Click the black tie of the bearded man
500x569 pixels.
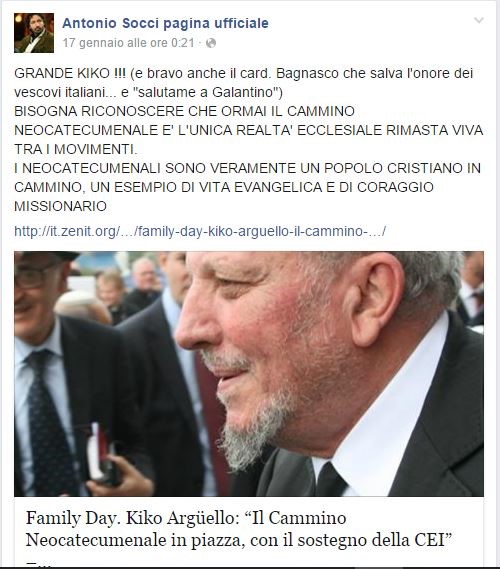[x=330, y=480]
